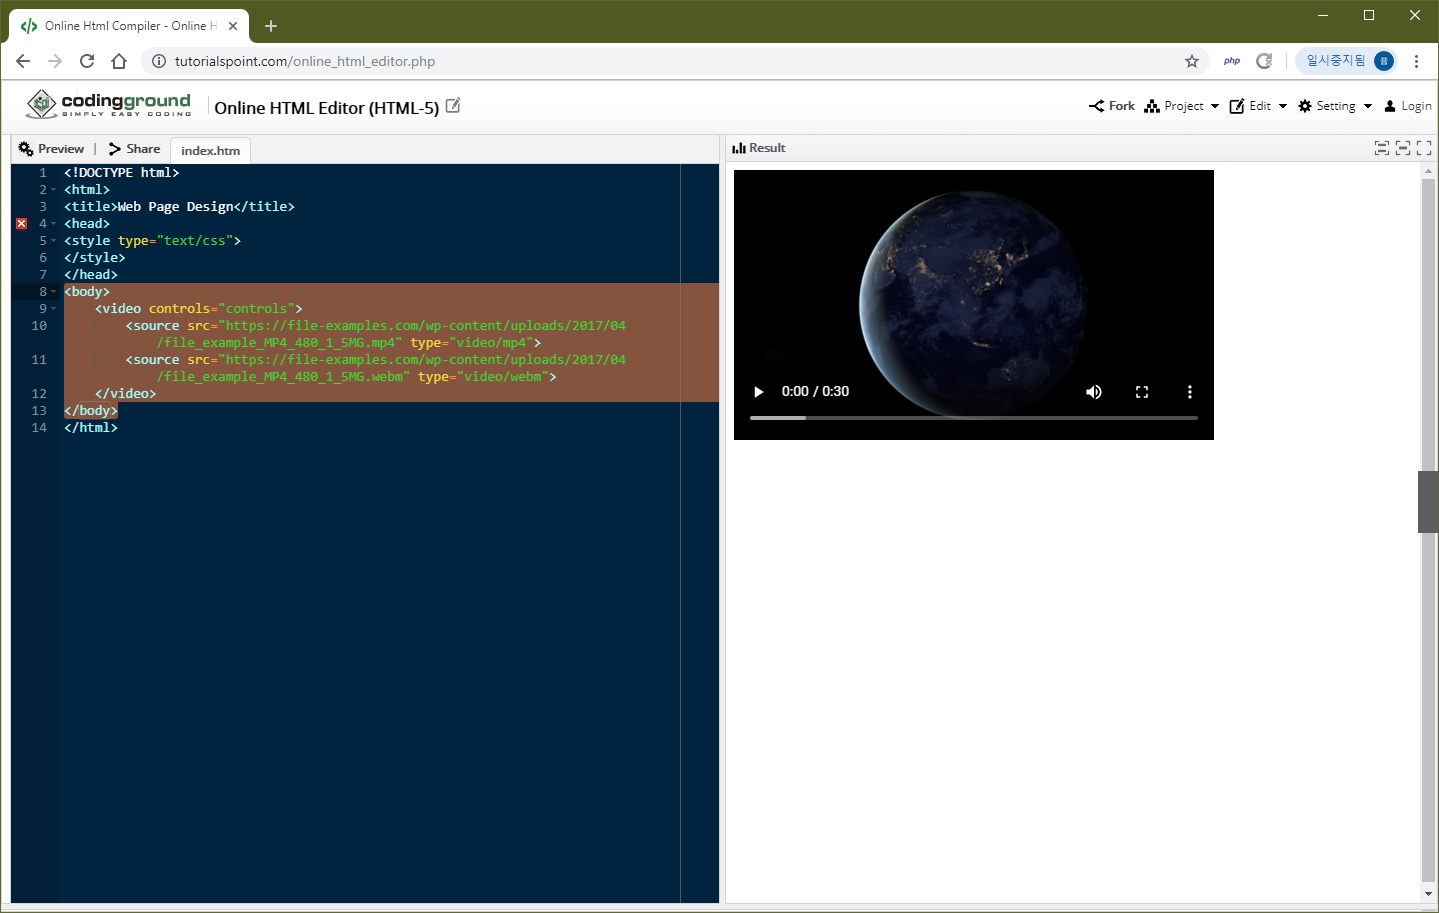Viewport: 1439px width, 913px height.
Task: Open the Edit menu
Action: [x=1257, y=106]
